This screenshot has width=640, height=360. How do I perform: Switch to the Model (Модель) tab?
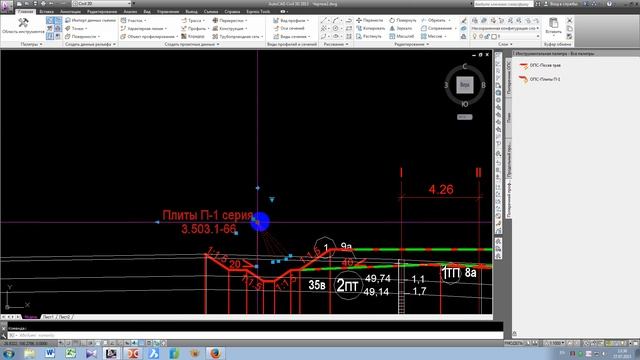click(30, 317)
